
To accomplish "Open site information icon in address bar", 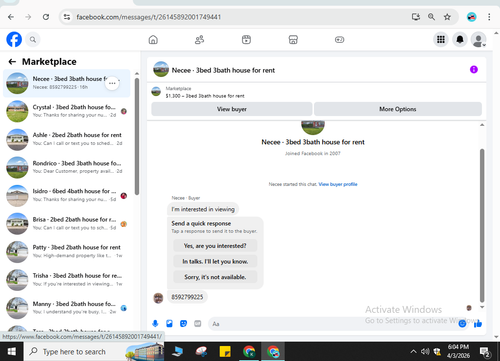I will (67, 17).
